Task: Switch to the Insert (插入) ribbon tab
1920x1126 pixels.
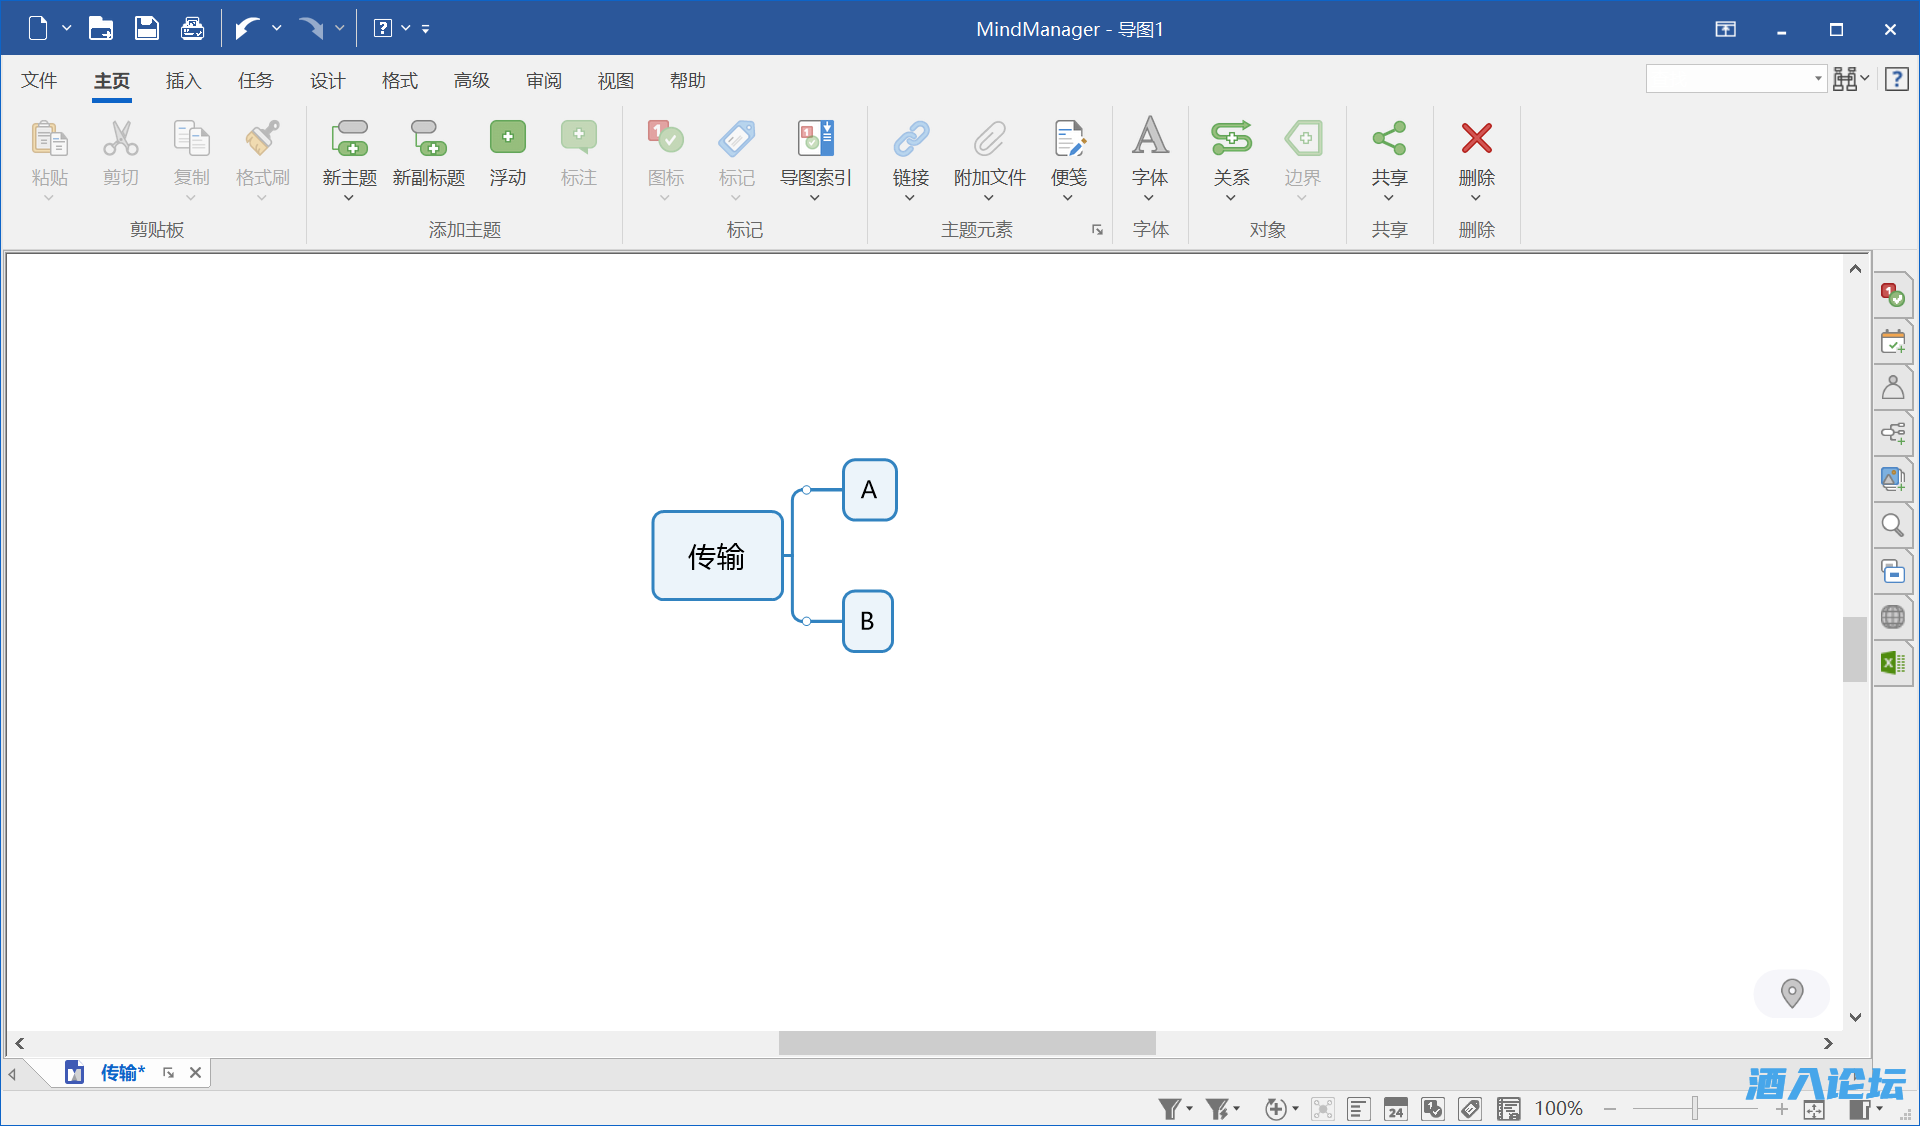Action: click(183, 81)
